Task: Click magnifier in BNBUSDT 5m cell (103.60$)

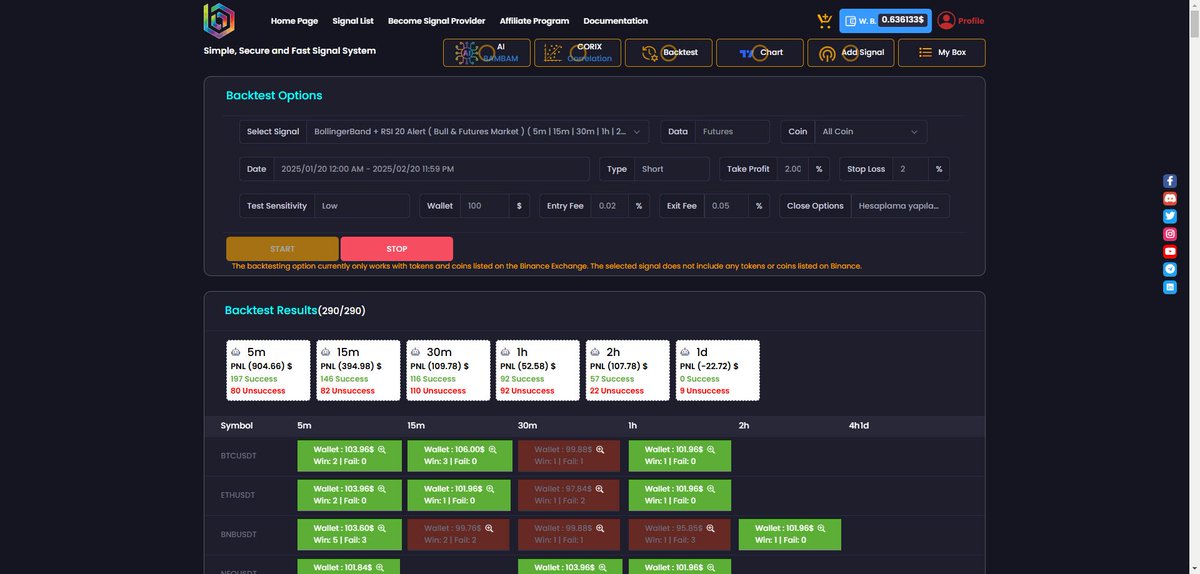Action: tap(382, 528)
